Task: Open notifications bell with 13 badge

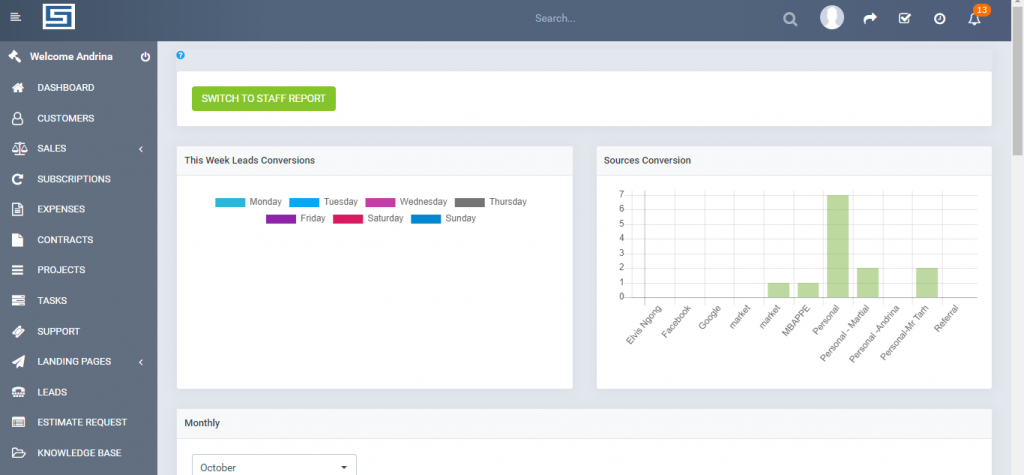Action: pyautogui.click(x=974, y=19)
